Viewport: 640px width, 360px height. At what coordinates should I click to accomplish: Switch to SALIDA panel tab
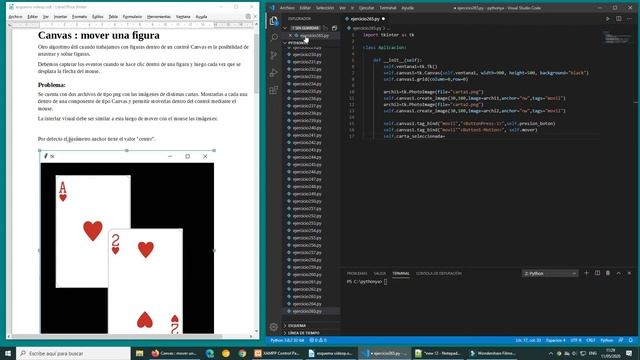pos(380,273)
